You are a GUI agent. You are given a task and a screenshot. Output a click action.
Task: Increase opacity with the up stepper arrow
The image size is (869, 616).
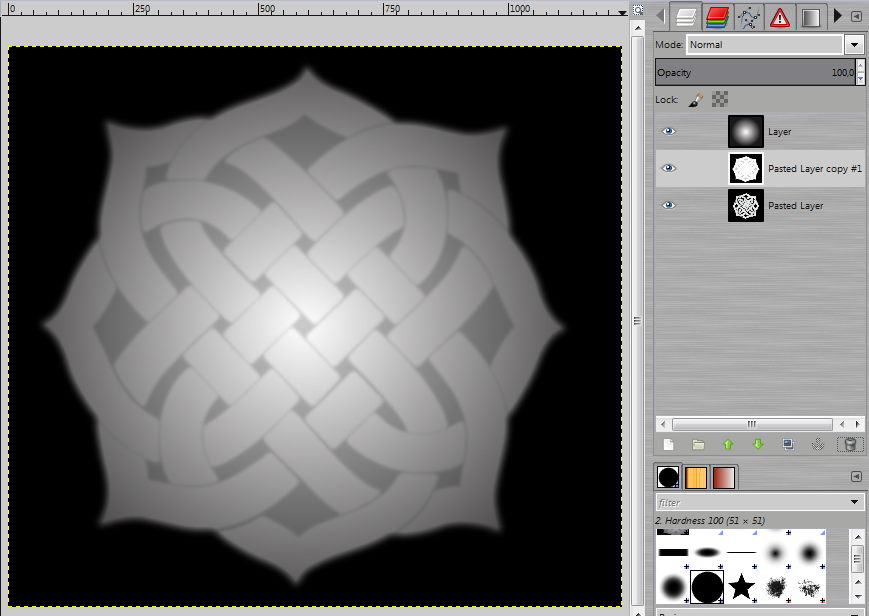860,66
